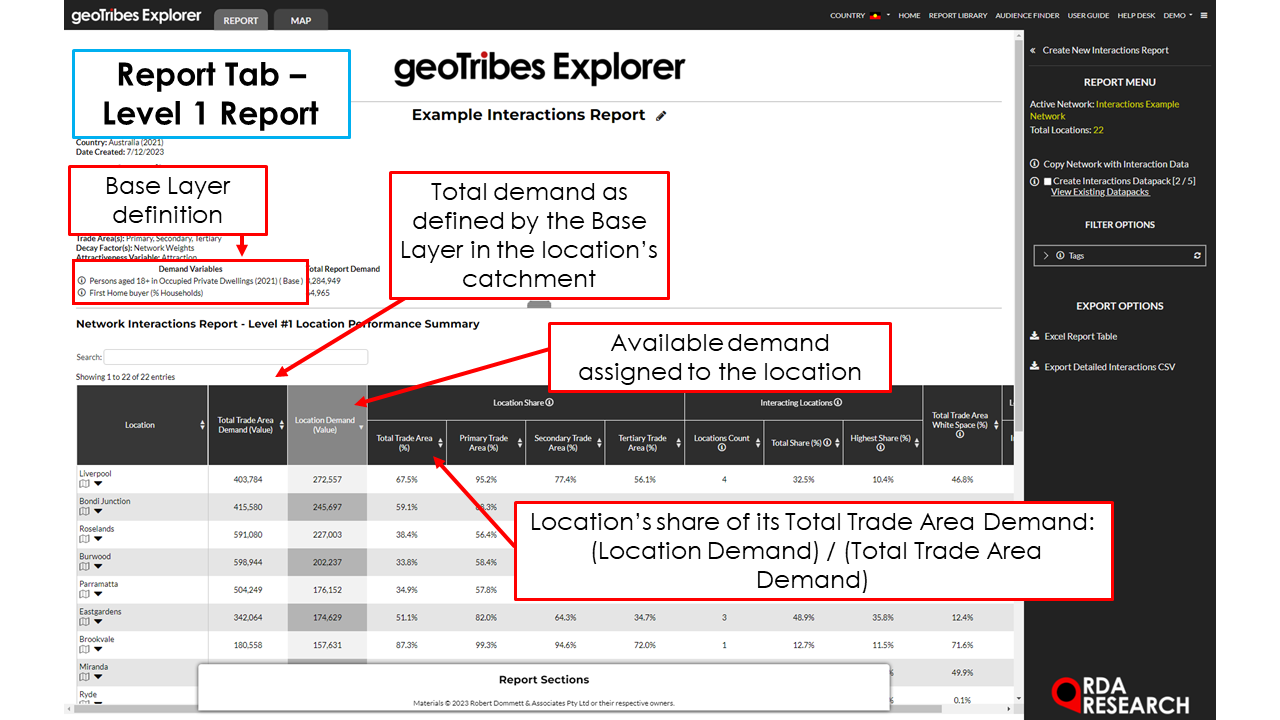Image resolution: width=1280 pixels, height=720 pixels.
Task: Click the country flag icon
Action: coord(876,16)
